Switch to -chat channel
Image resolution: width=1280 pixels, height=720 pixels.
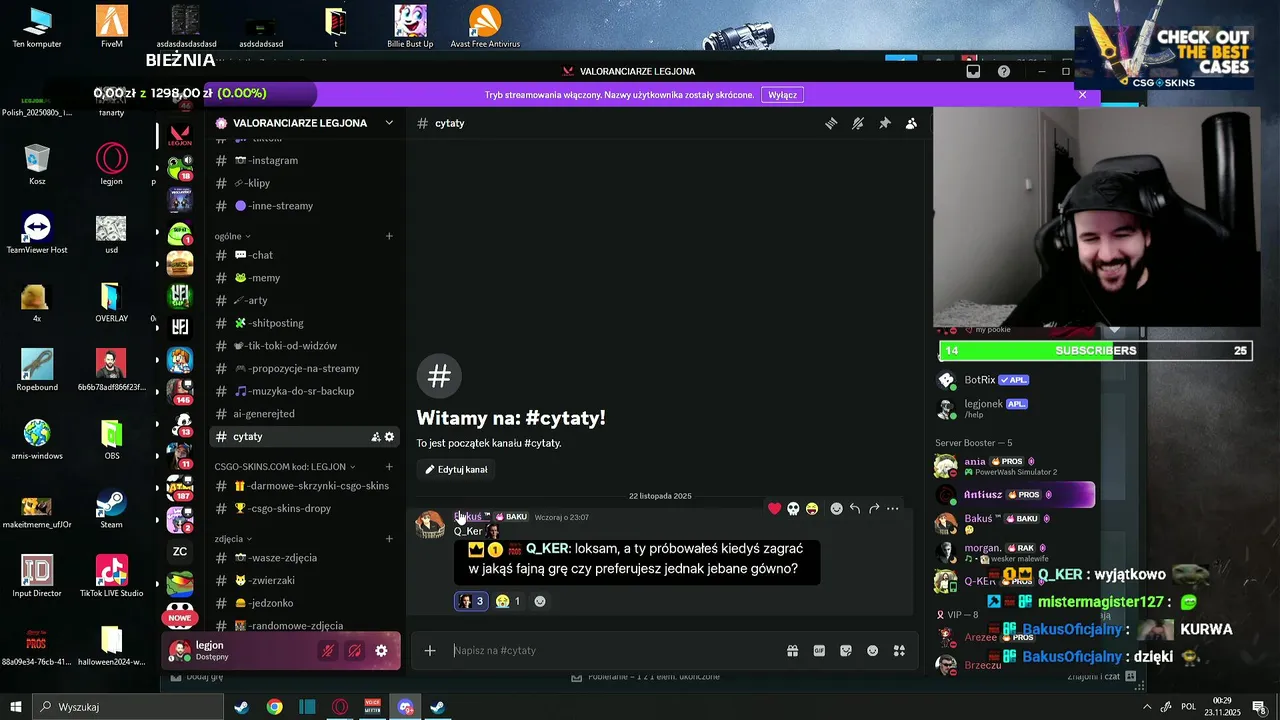click(305, 255)
